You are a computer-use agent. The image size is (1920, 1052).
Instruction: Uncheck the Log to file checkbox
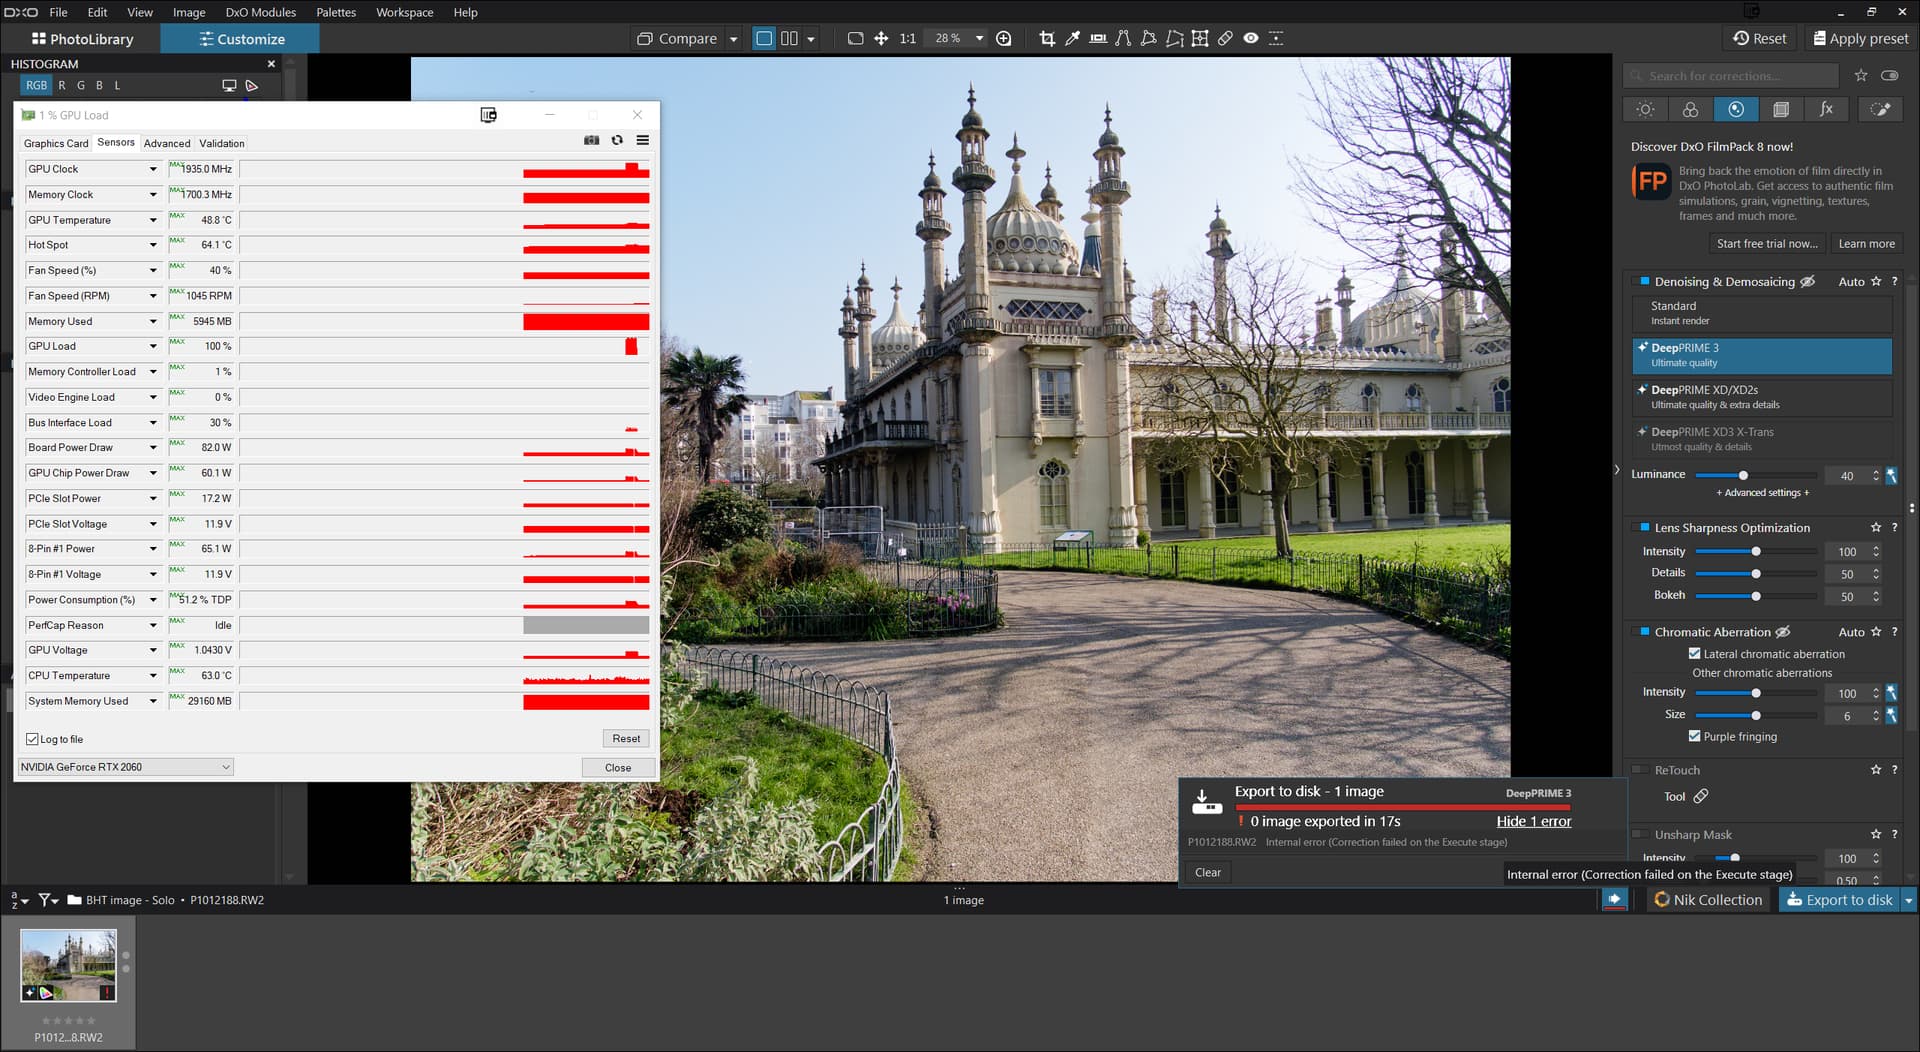32,739
